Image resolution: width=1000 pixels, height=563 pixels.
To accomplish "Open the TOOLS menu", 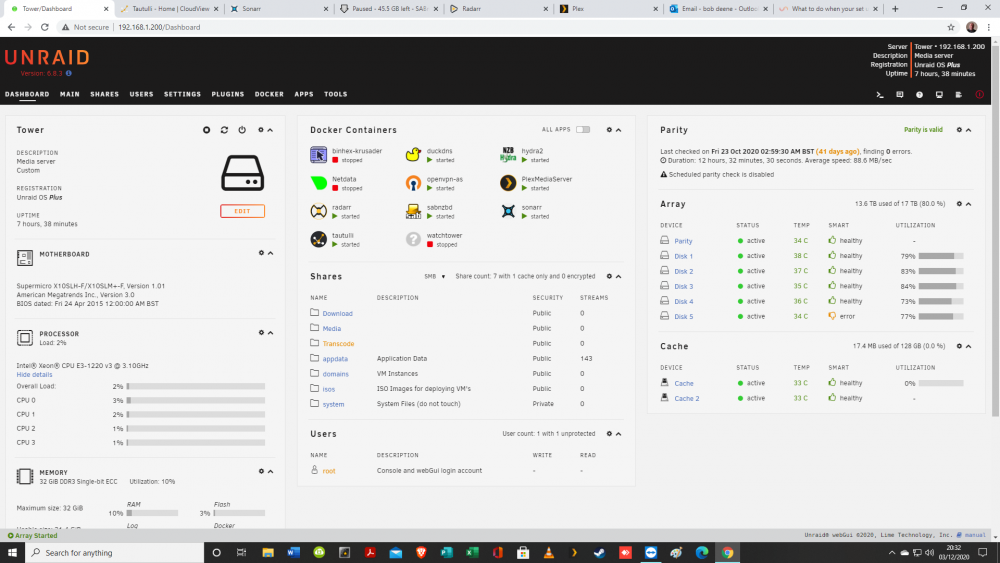I will [x=335, y=94].
